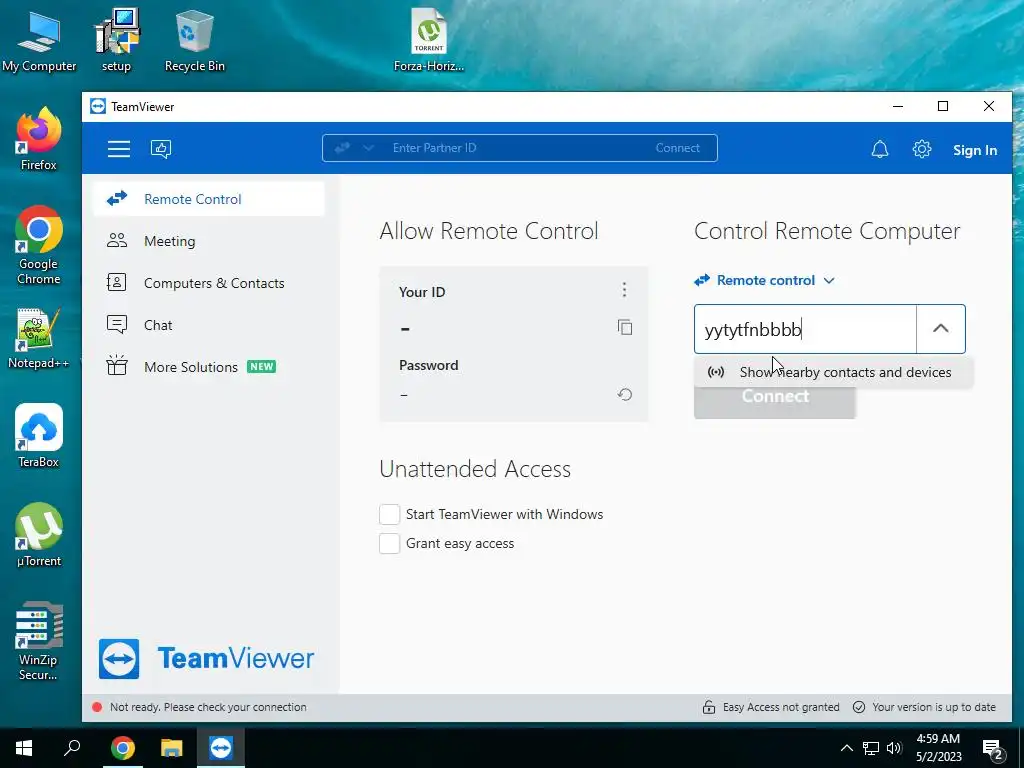Copy Your ID to clipboard
The height and width of the screenshot is (768, 1024).
coord(624,327)
